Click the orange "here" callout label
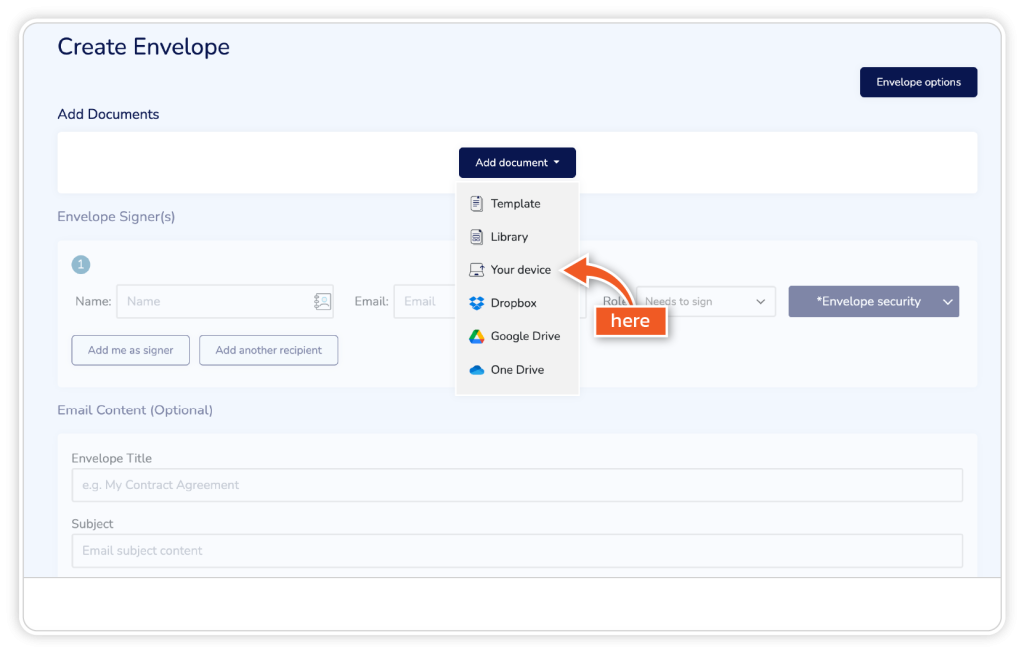This screenshot has width=1024, height=654. pyautogui.click(x=630, y=321)
